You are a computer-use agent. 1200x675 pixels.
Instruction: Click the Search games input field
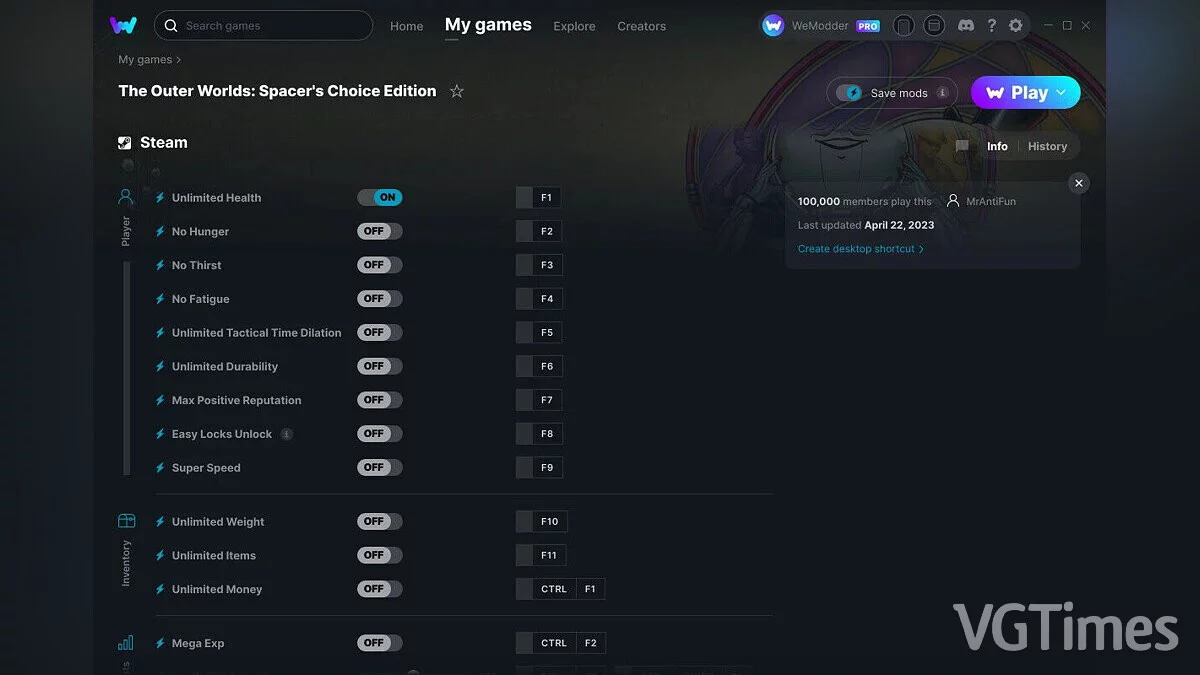click(263, 25)
